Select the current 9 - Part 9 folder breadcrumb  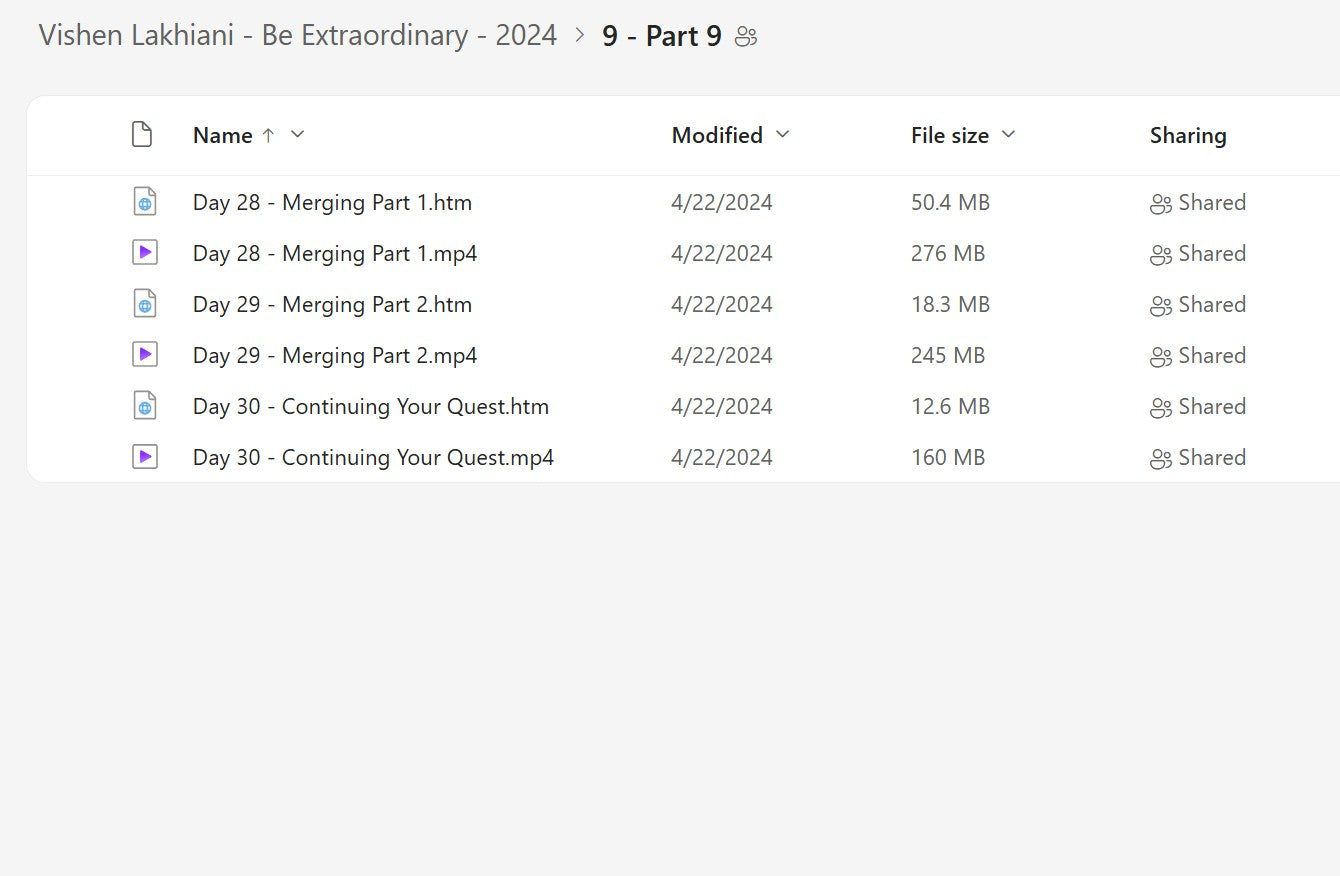[661, 37]
